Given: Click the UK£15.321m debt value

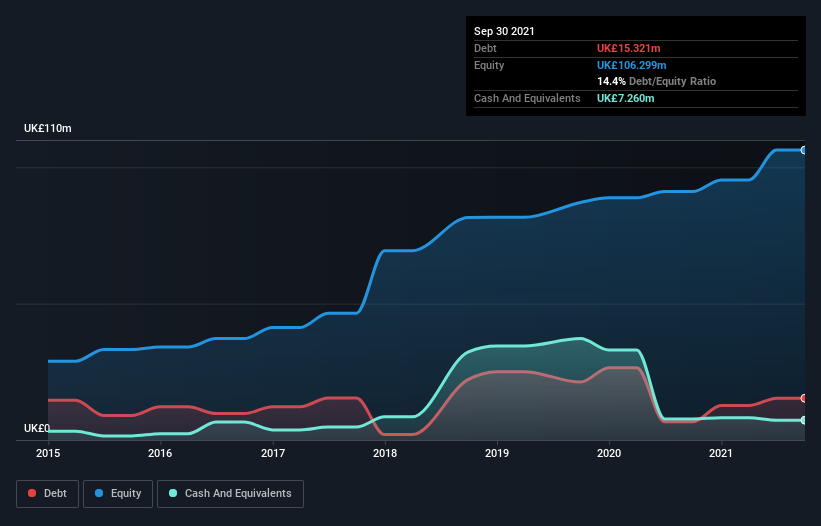Looking at the screenshot, I should (x=628, y=48).
